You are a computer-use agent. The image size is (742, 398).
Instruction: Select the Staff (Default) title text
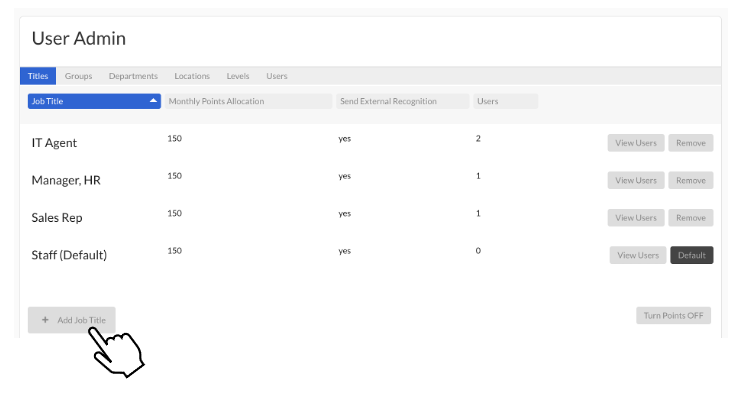coord(69,255)
